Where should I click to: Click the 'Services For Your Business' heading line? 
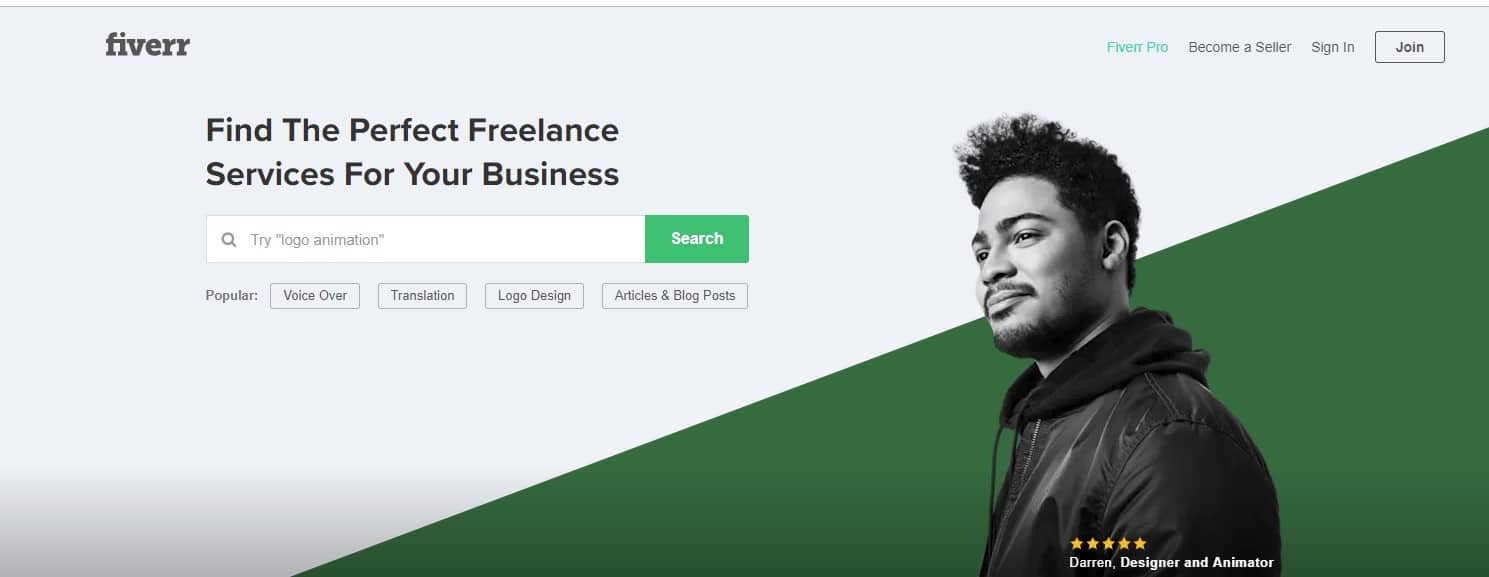412,174
